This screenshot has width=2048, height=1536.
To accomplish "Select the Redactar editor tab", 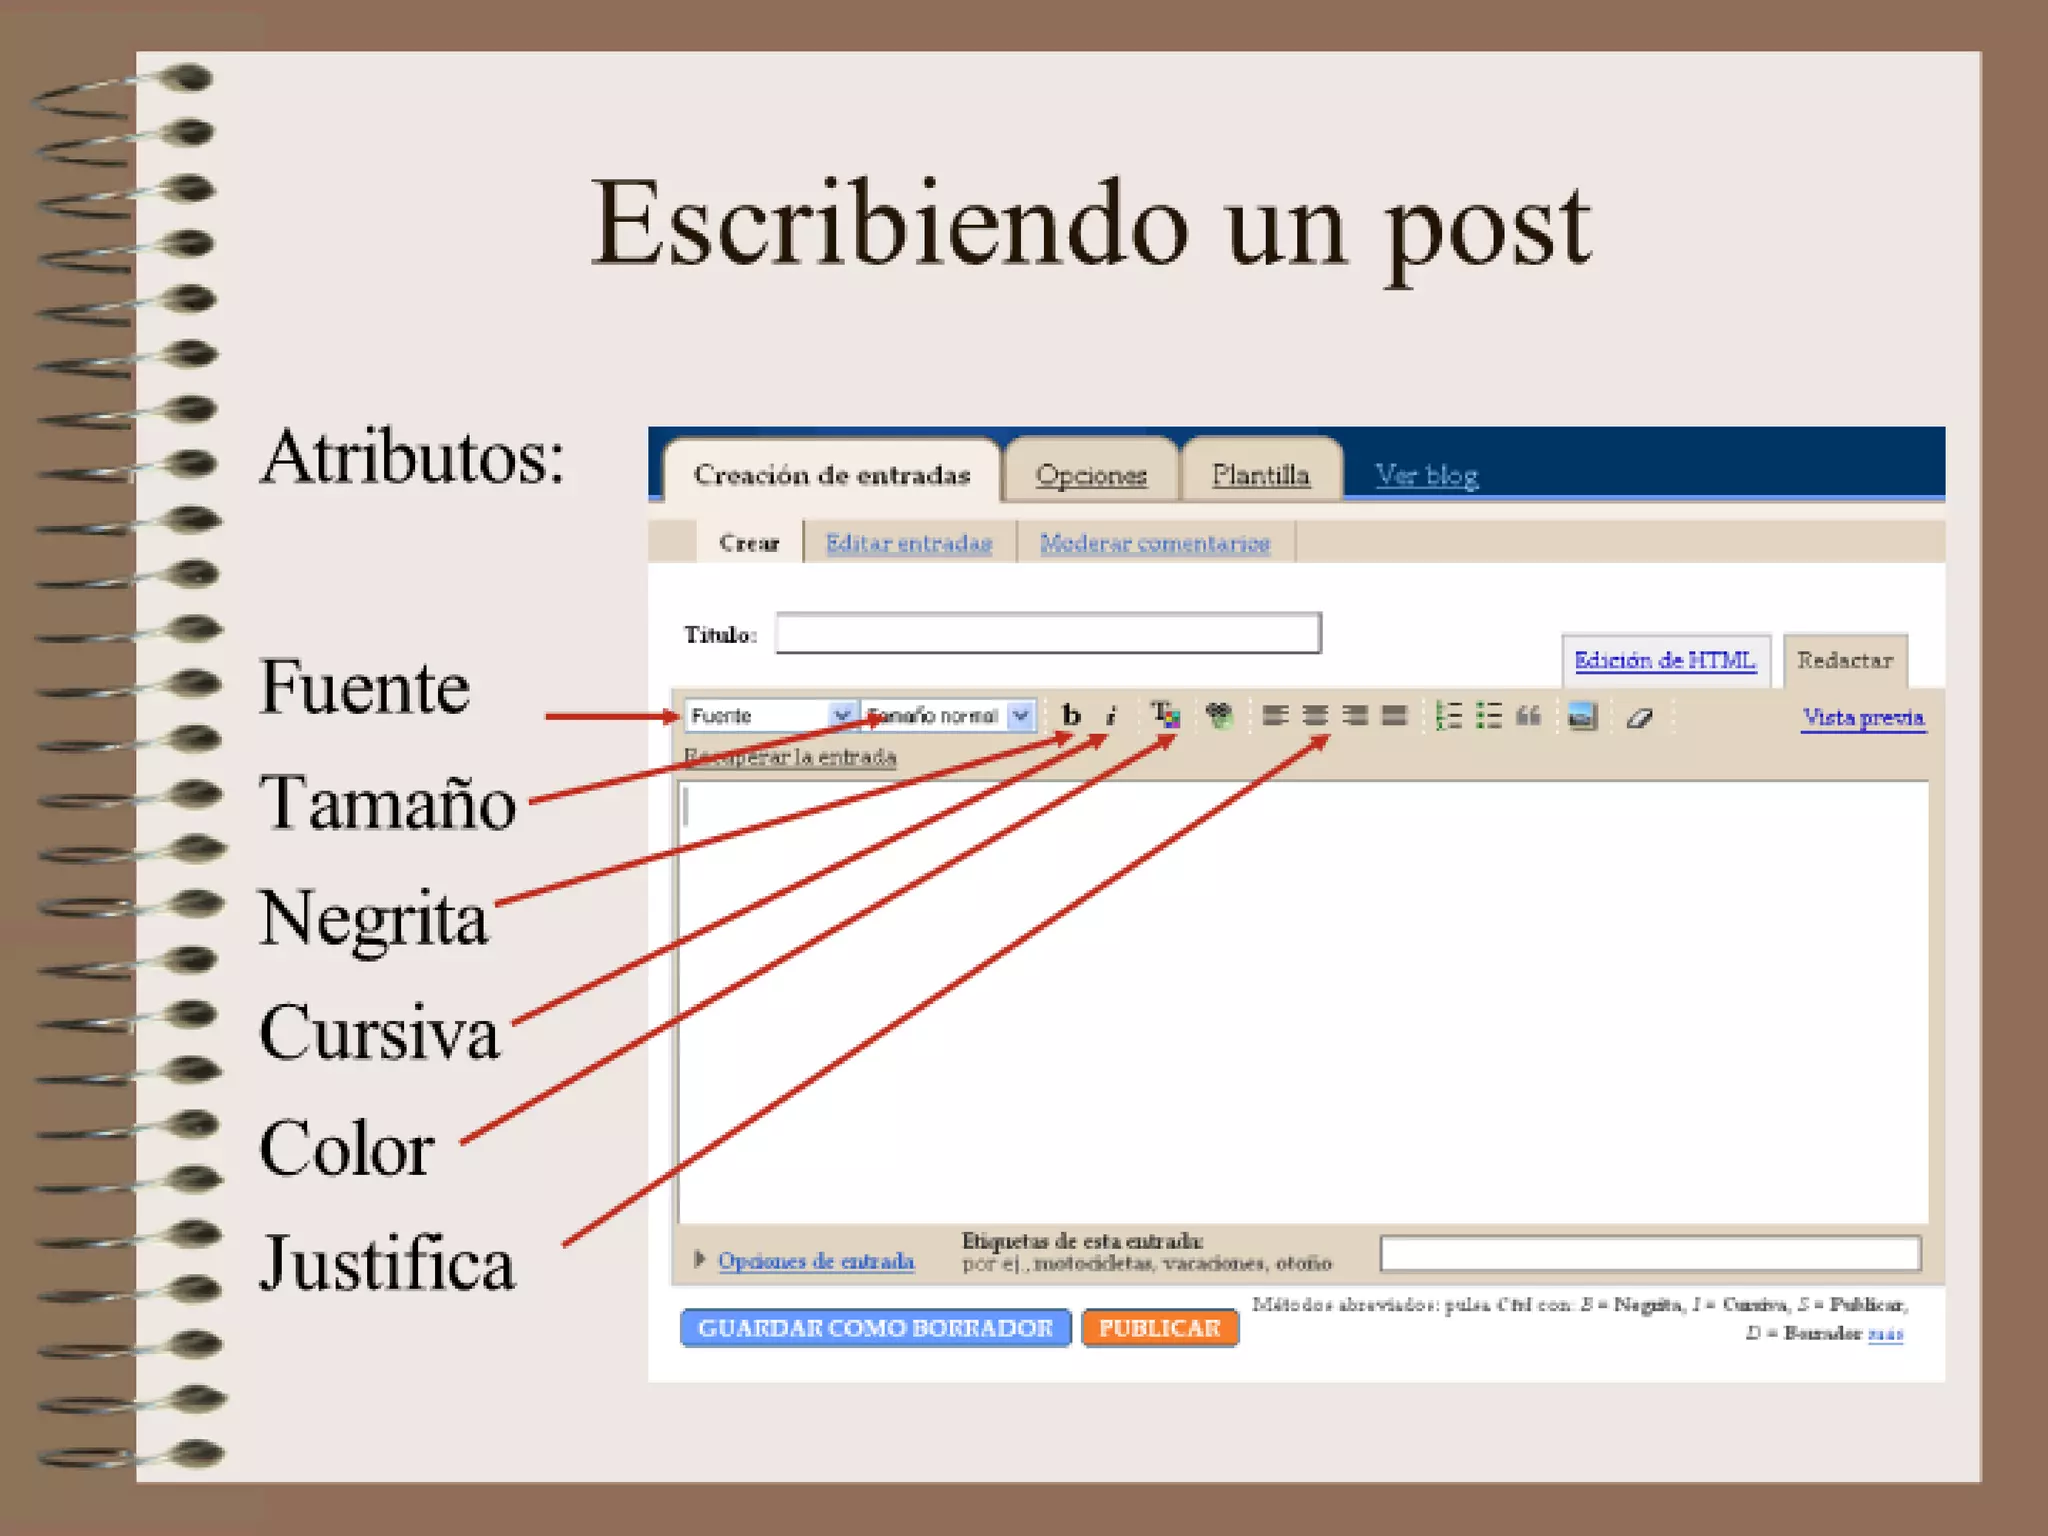I will coord(1845,660).
